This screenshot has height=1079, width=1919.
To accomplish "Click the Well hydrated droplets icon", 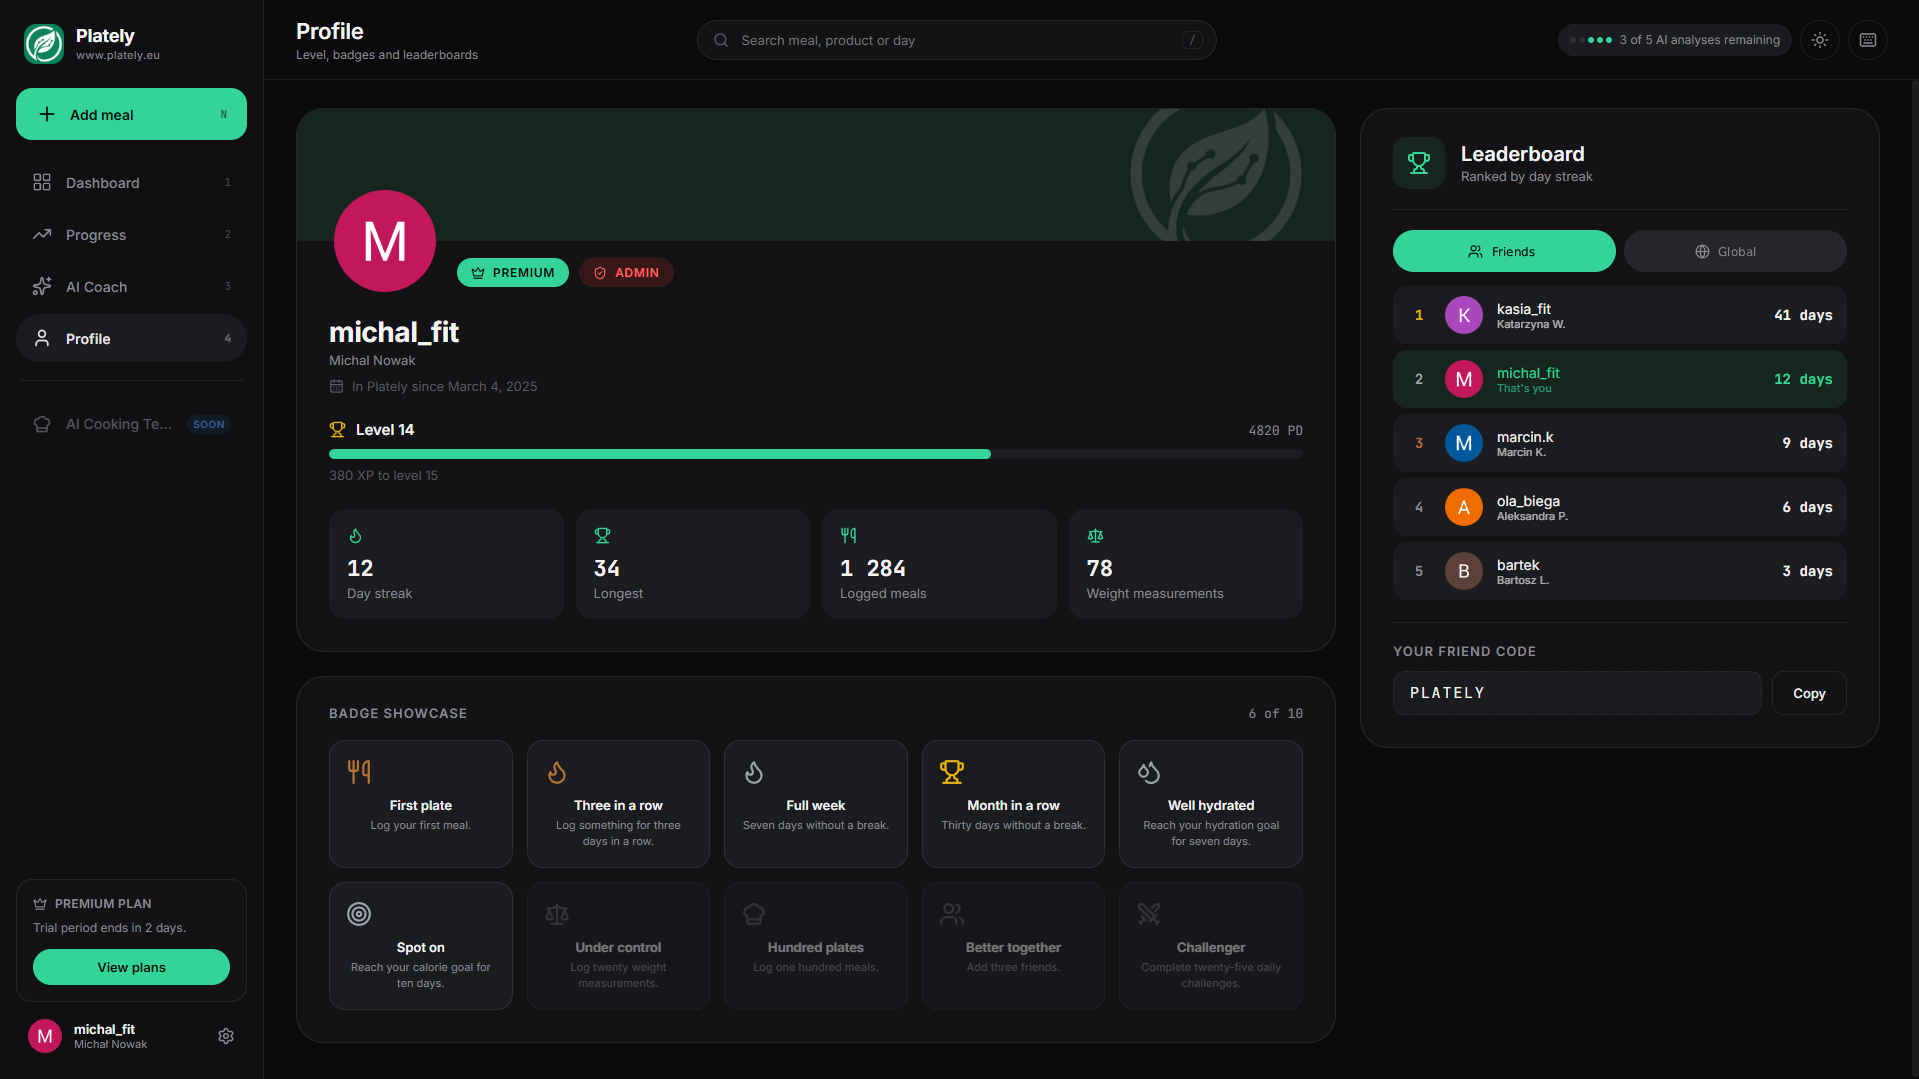I will click(1149, 772).
